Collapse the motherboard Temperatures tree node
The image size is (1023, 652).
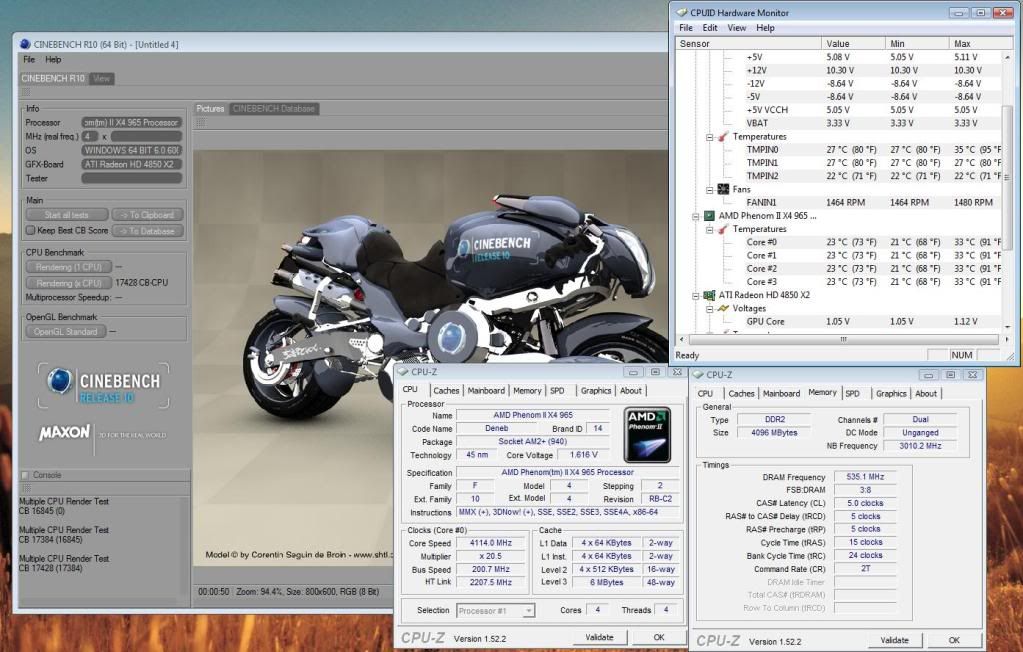(x=709, y=137)
